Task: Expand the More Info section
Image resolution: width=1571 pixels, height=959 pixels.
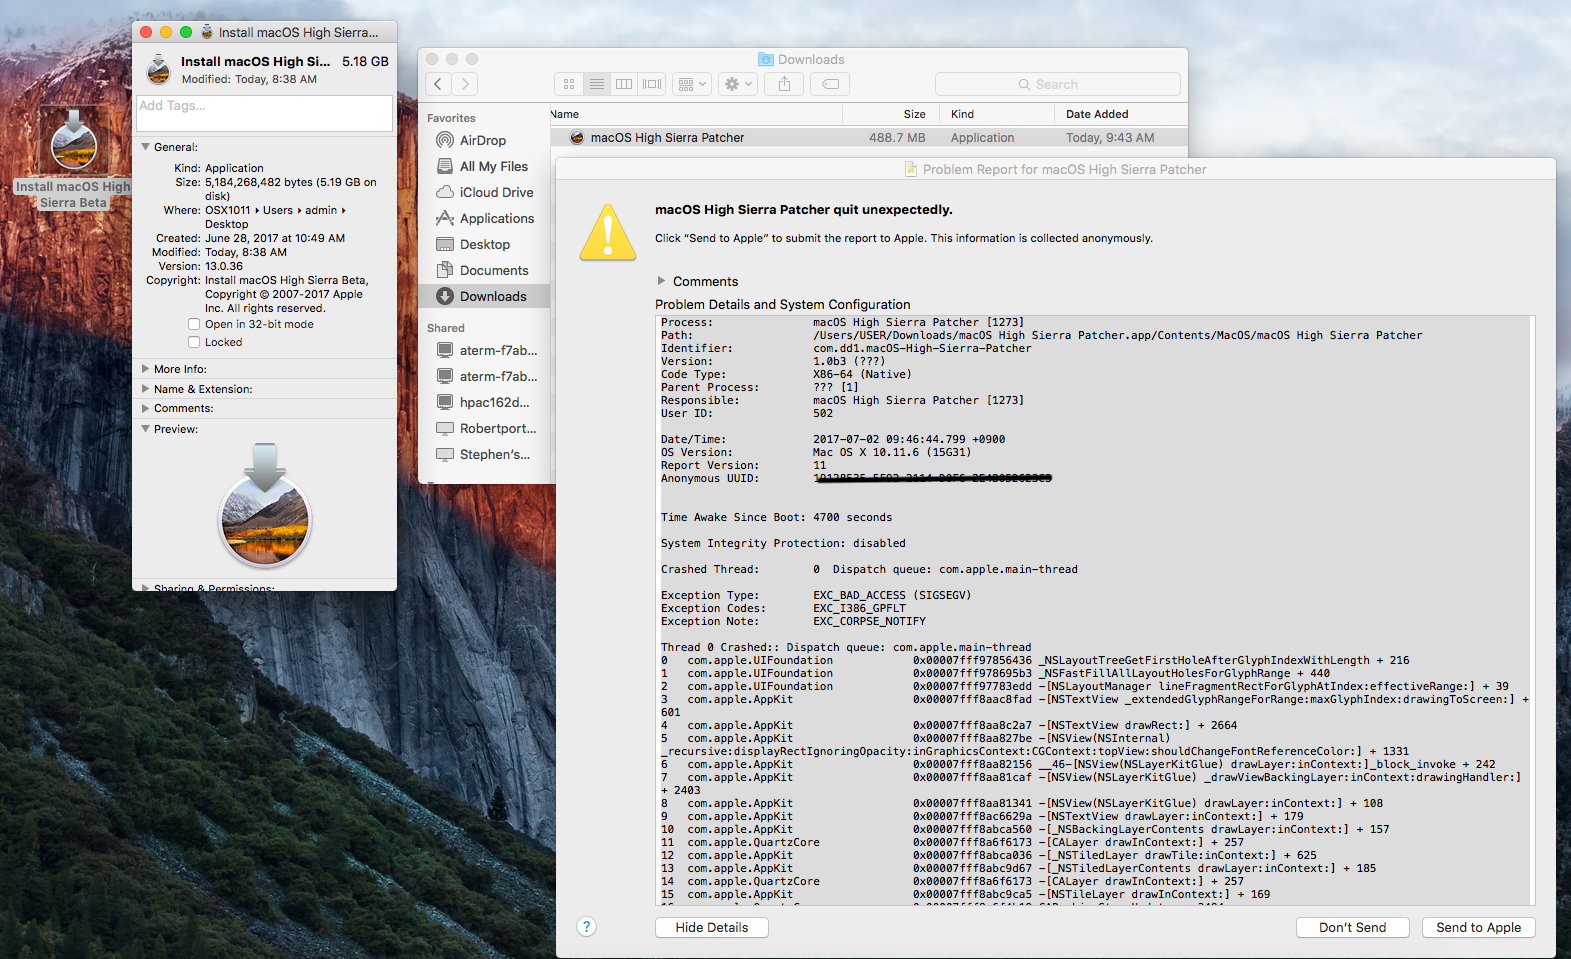Action: click(146, 369)
